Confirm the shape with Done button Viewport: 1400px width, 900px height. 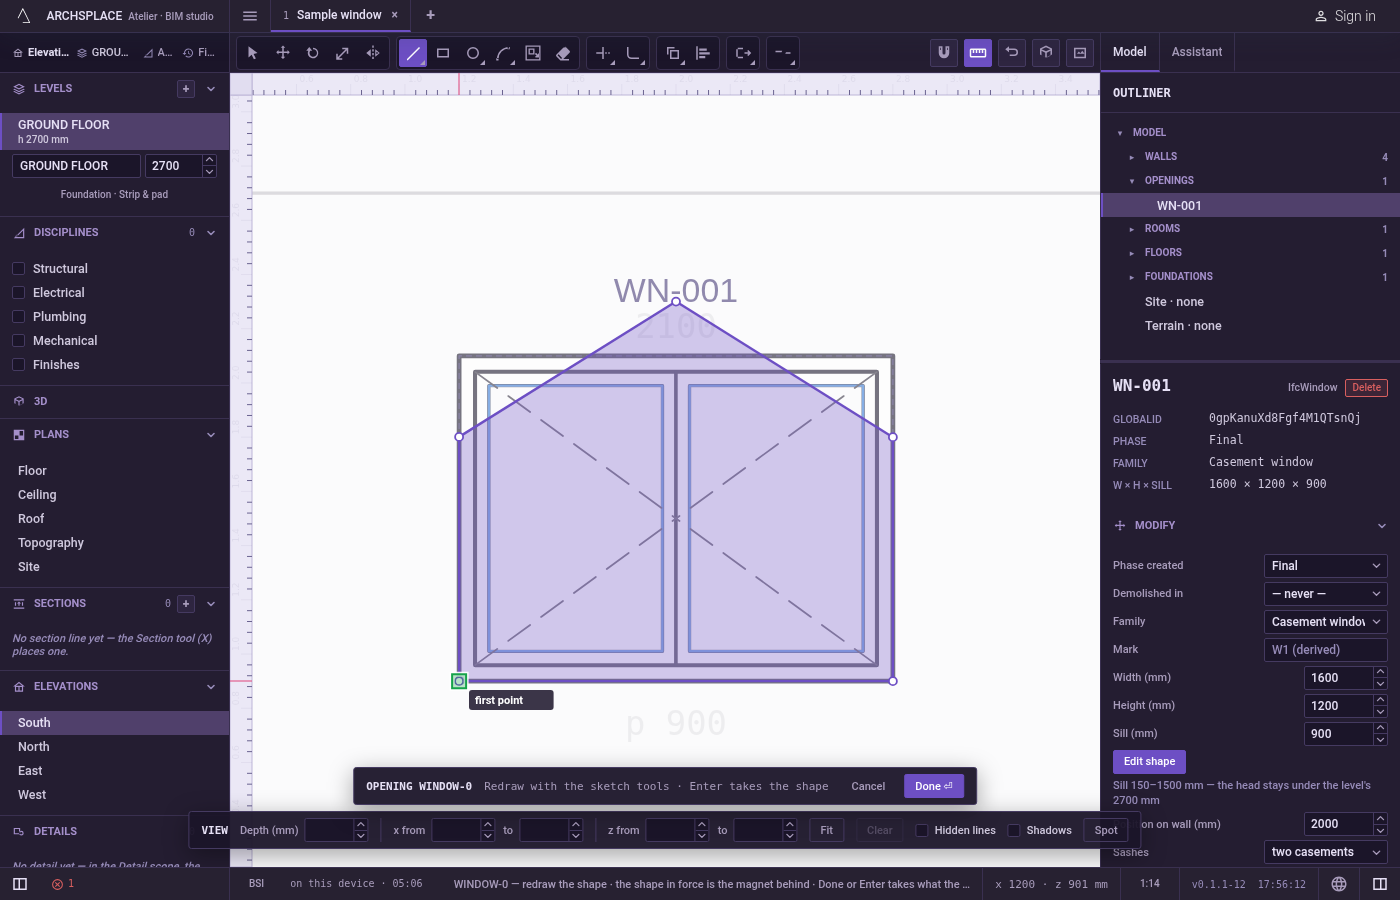pyautogui.click(x=934, y=786)
